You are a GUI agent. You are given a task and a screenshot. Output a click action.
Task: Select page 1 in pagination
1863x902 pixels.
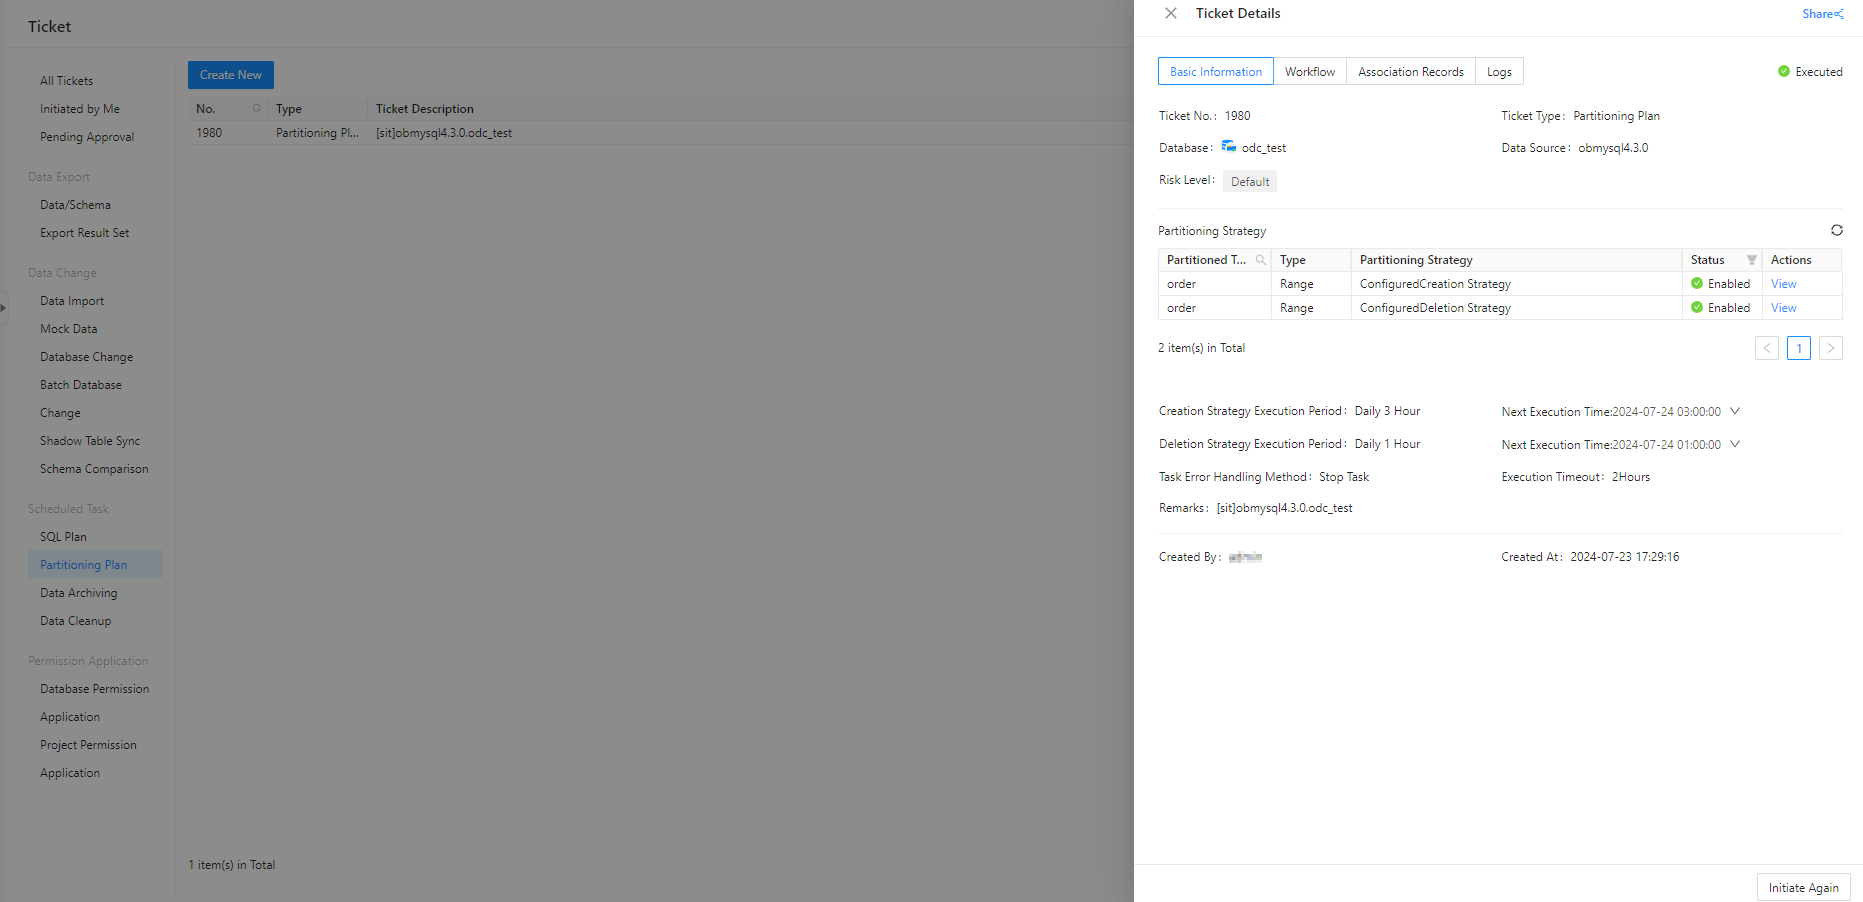pyautogui.click(x=1798, y=348)
